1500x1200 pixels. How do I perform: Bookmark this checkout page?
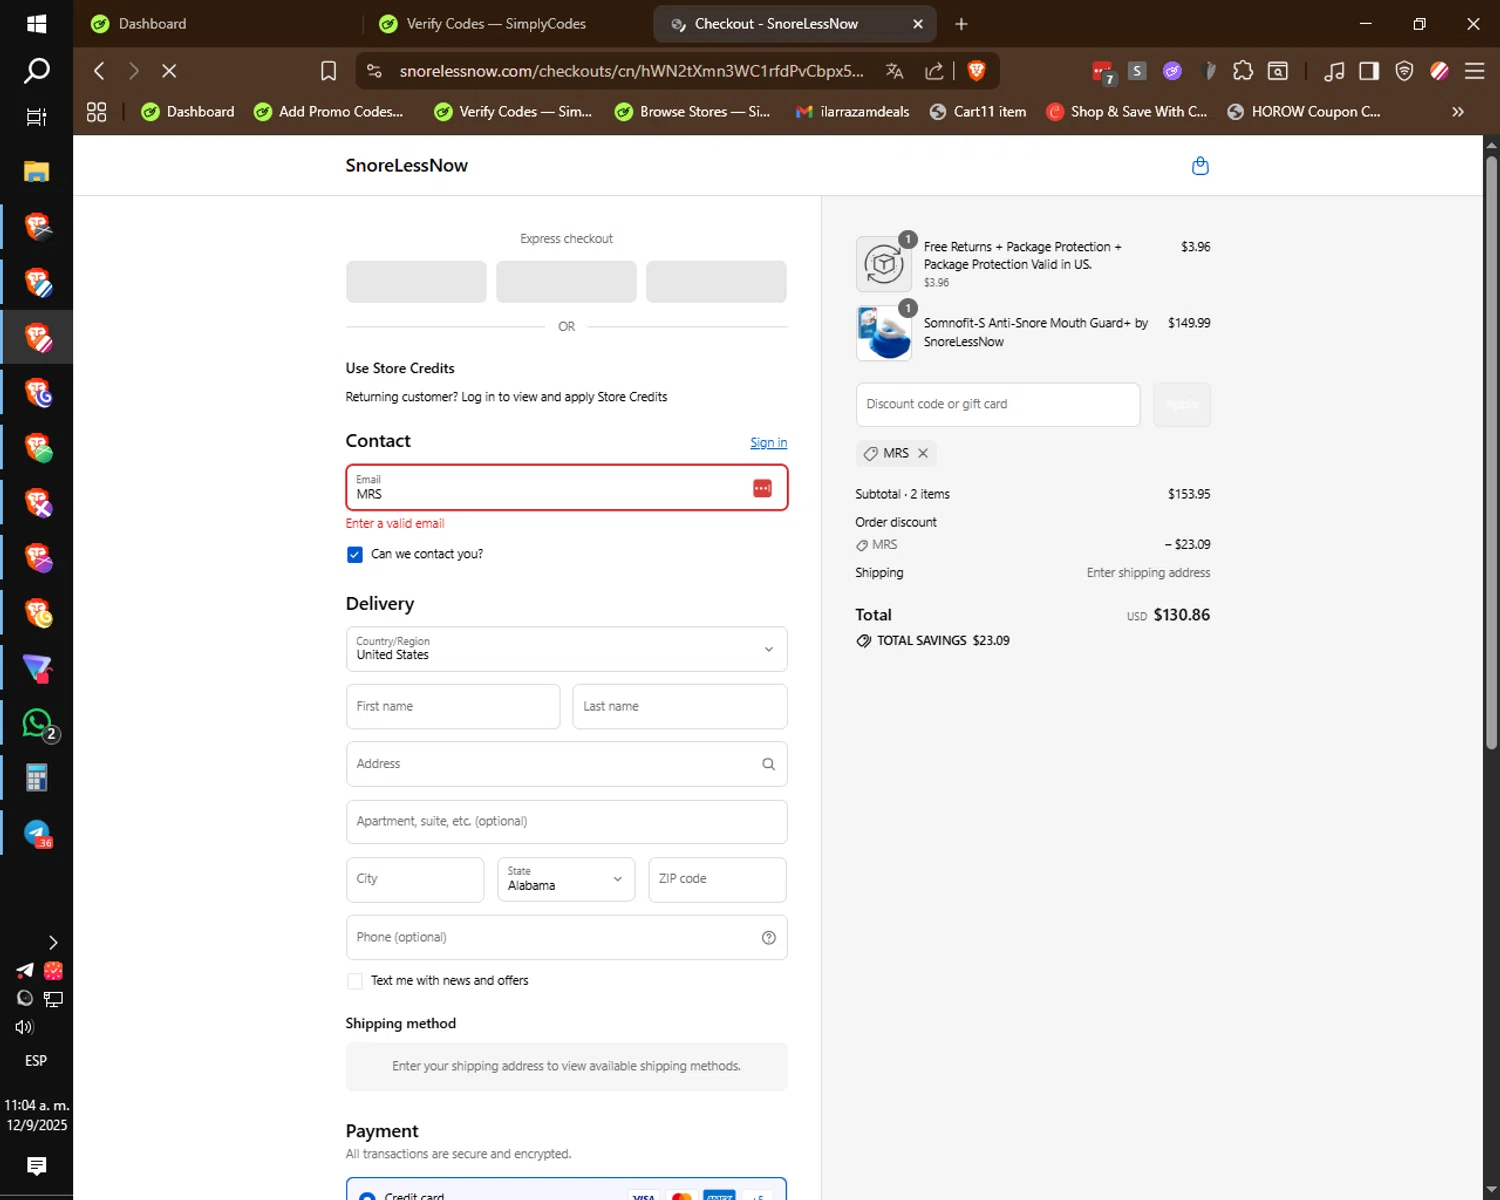(x=328, y=71)
